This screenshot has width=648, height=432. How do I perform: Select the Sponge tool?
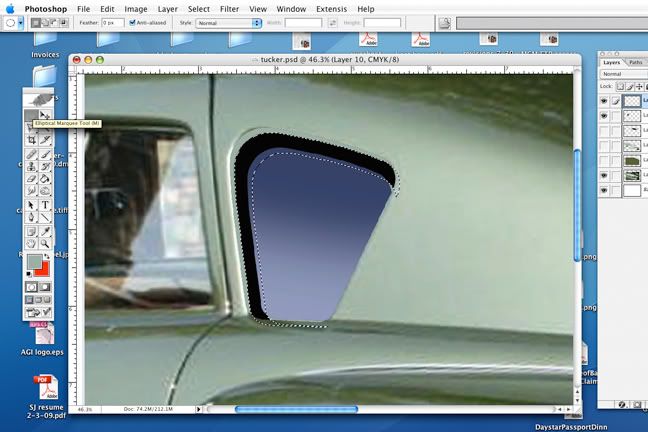point(45,191)
